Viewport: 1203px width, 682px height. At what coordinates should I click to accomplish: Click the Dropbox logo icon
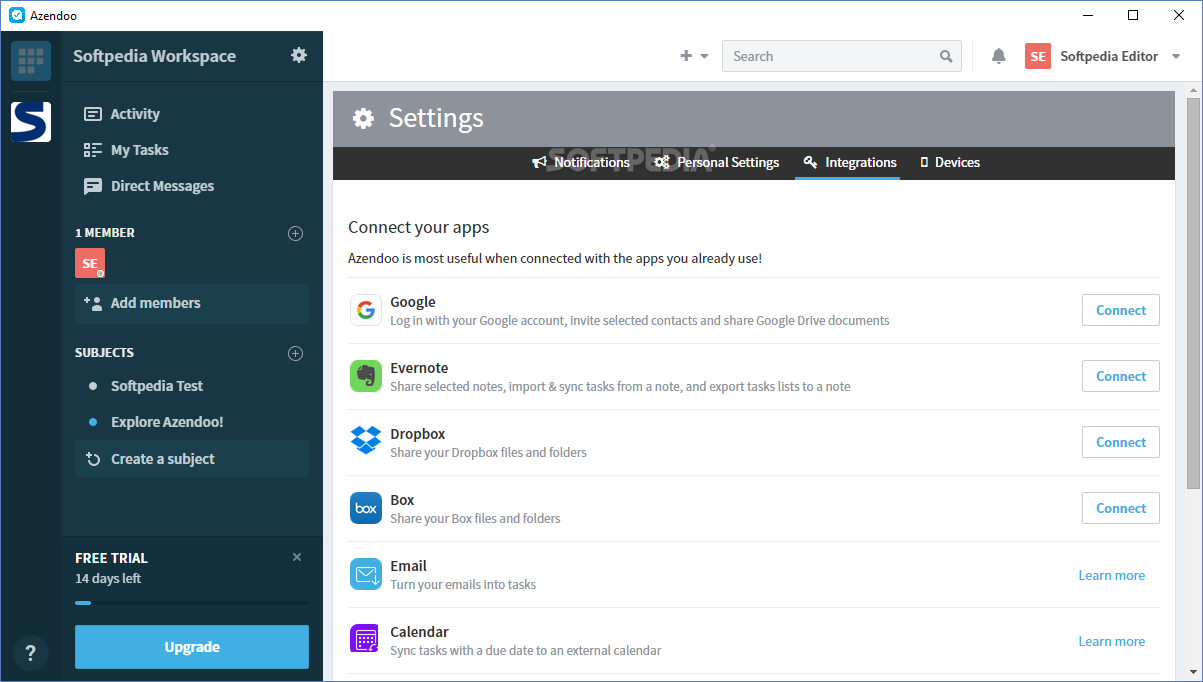click(366, 442)
